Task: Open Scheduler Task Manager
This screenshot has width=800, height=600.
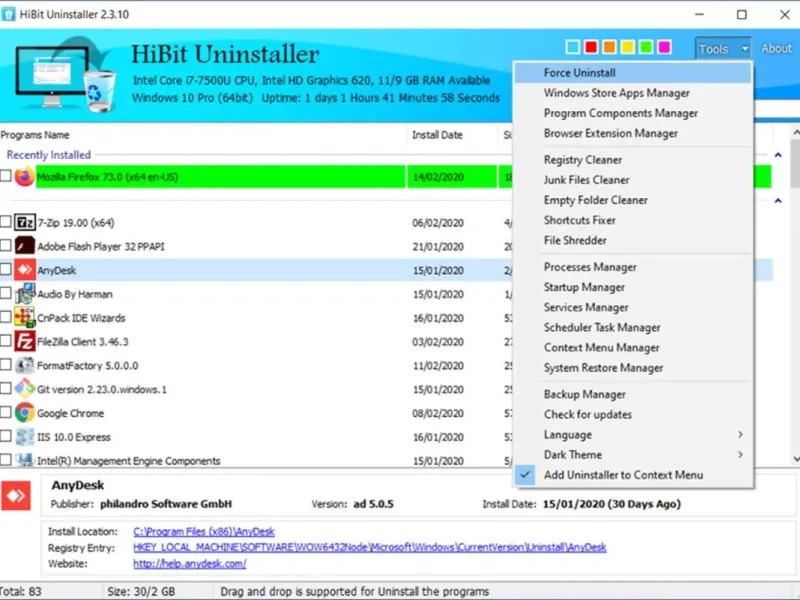Action: click(x=633, y=328)
